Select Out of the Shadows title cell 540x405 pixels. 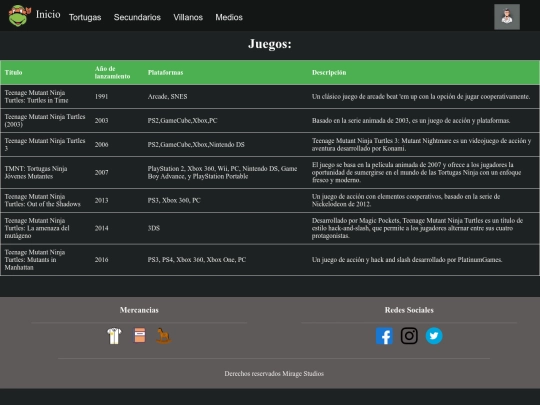46,200
